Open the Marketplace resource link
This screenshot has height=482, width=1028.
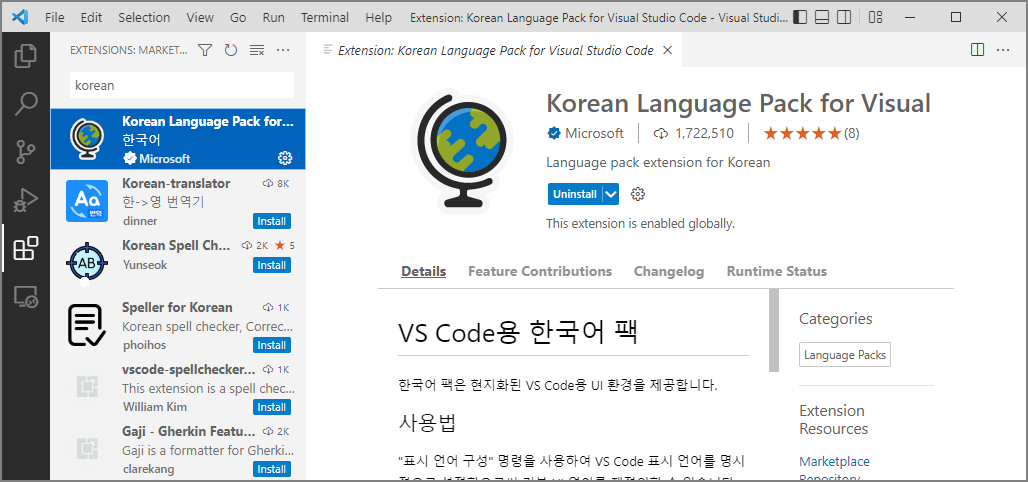click(834, 462)
